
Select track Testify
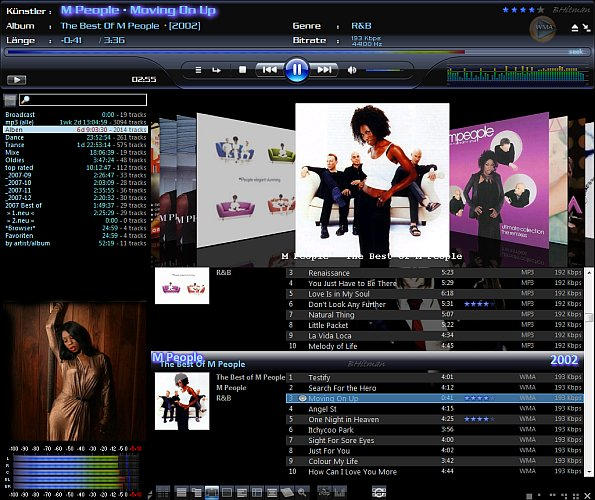434,377
